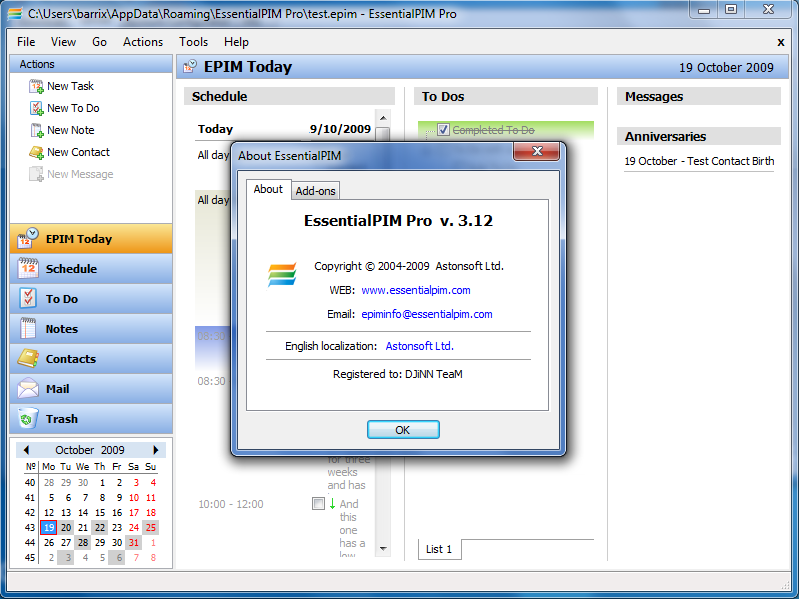The width and height of the screenshot is (799, 599).
Task: Click the New Task label
Action: [70, 87]
